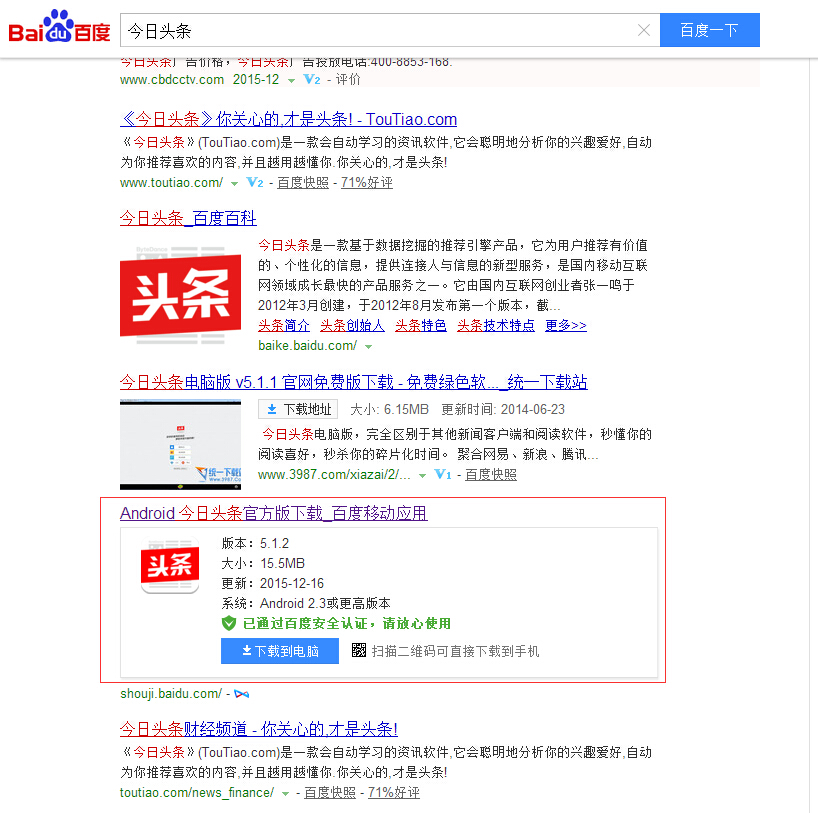Open the www.cbdcctv.com result URL

click(x=172, y=80)
